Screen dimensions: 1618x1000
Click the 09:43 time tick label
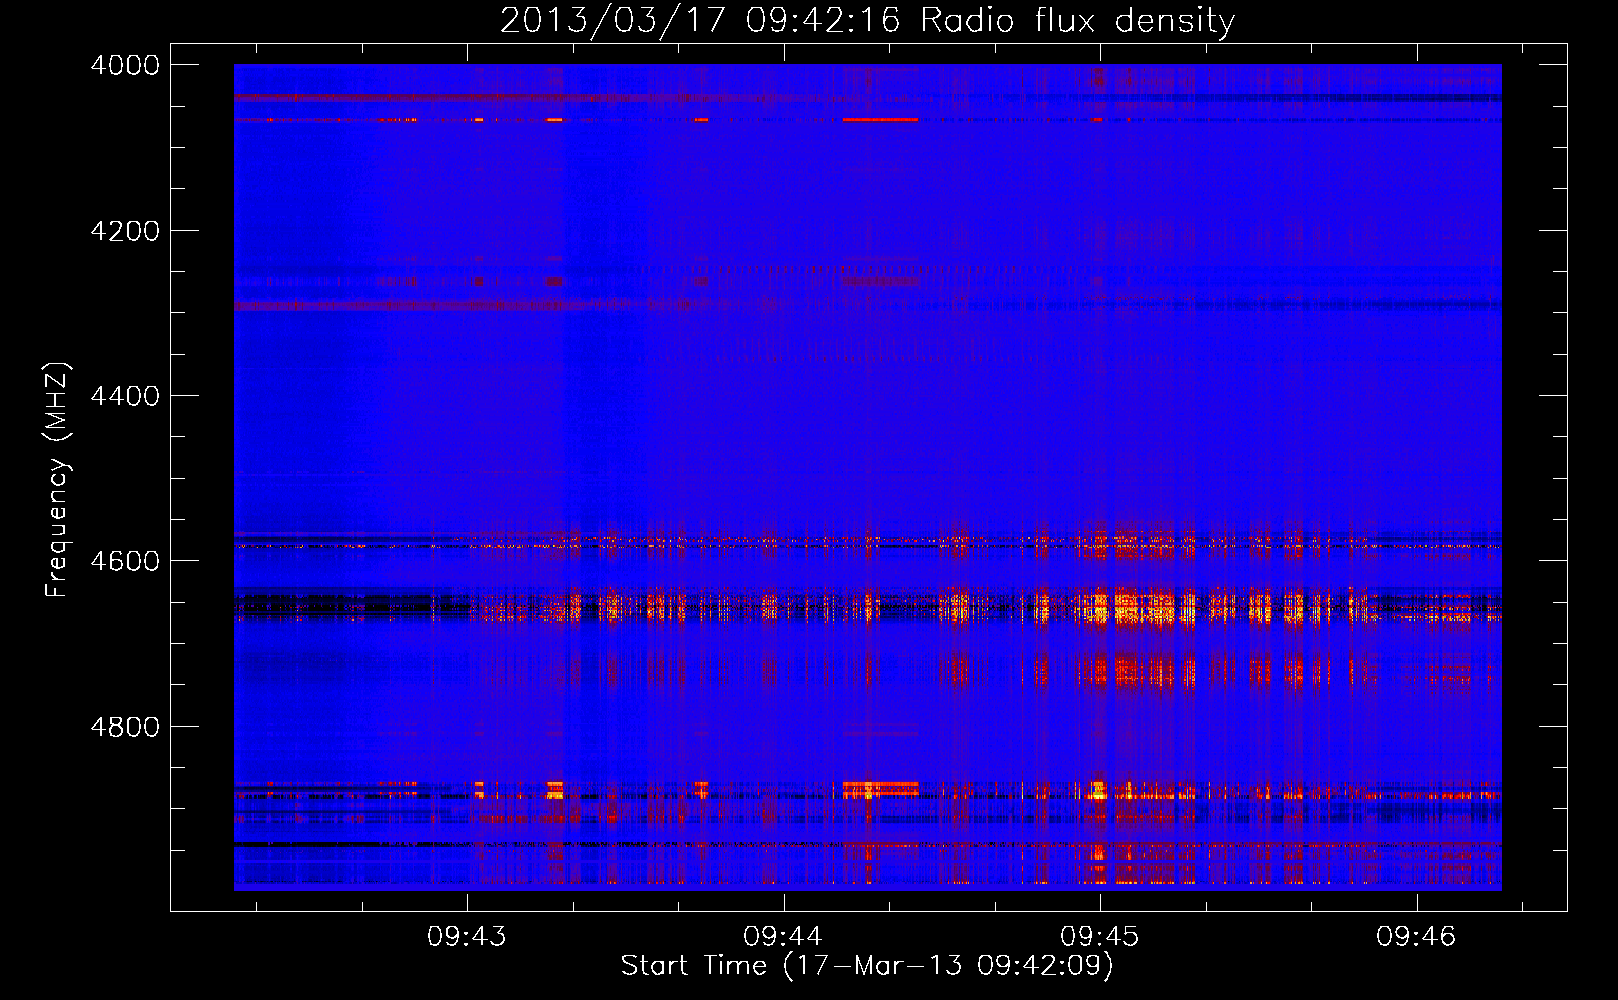click(x=467, y=937)
